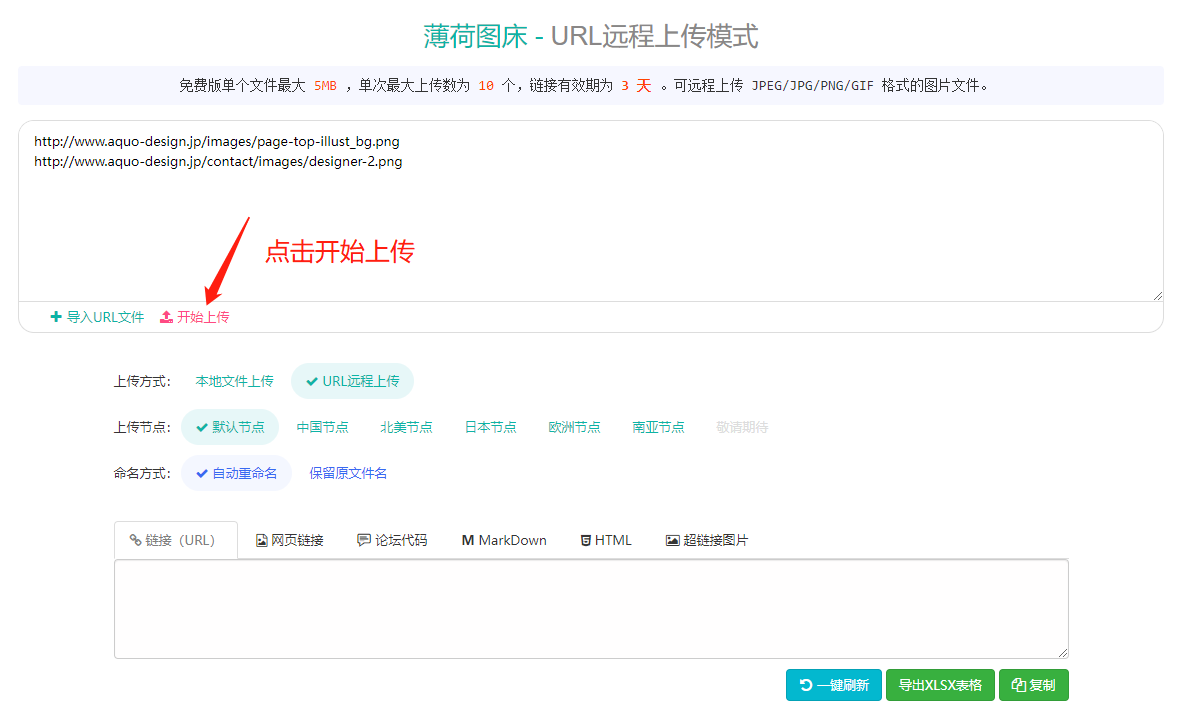Screen dimensions: 1193x711
Task: Click the disabled 敬请期待 node option
Action: [x=742, y=427]
